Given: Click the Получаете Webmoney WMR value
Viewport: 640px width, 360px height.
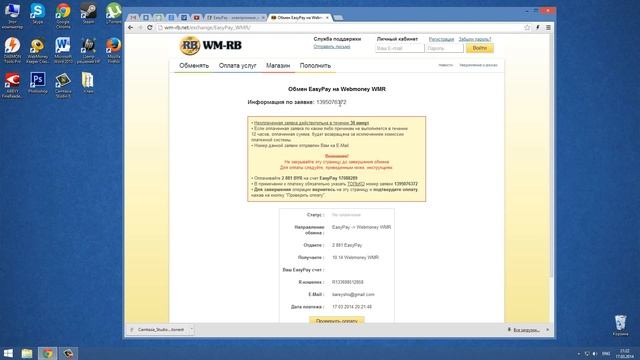Looking at the screenshot, I should pyautogui.click(x=356, y=258).
